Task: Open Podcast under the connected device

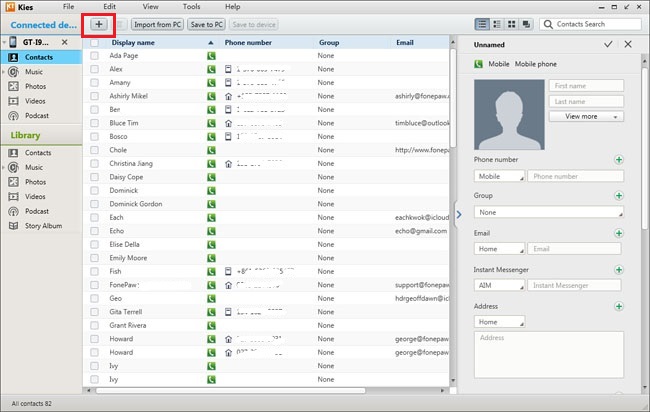Action: tap(36, 115)
